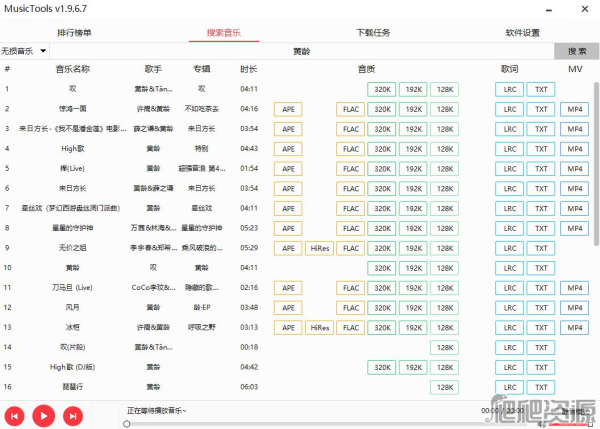
Task: Switch to the 排行榜单 tab
Action: click(x=75, y=33)
